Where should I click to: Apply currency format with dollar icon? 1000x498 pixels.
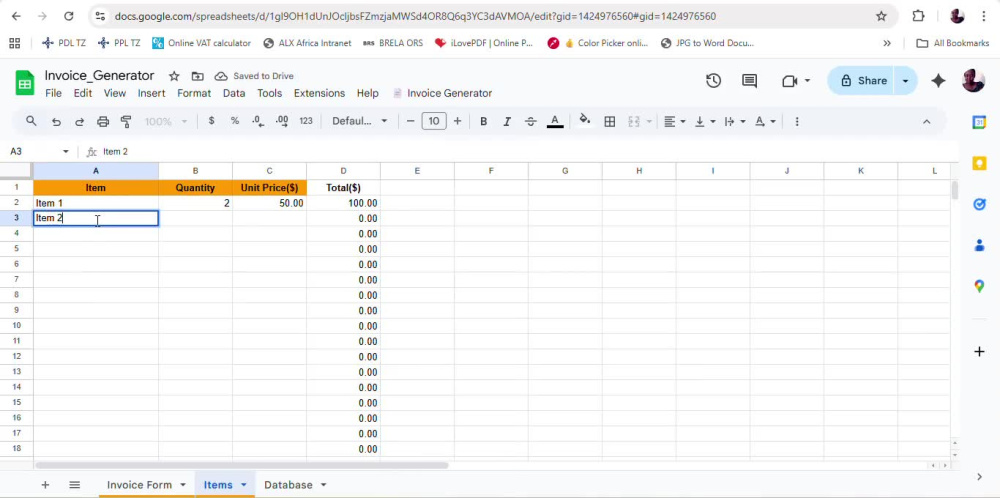[212, 121]
